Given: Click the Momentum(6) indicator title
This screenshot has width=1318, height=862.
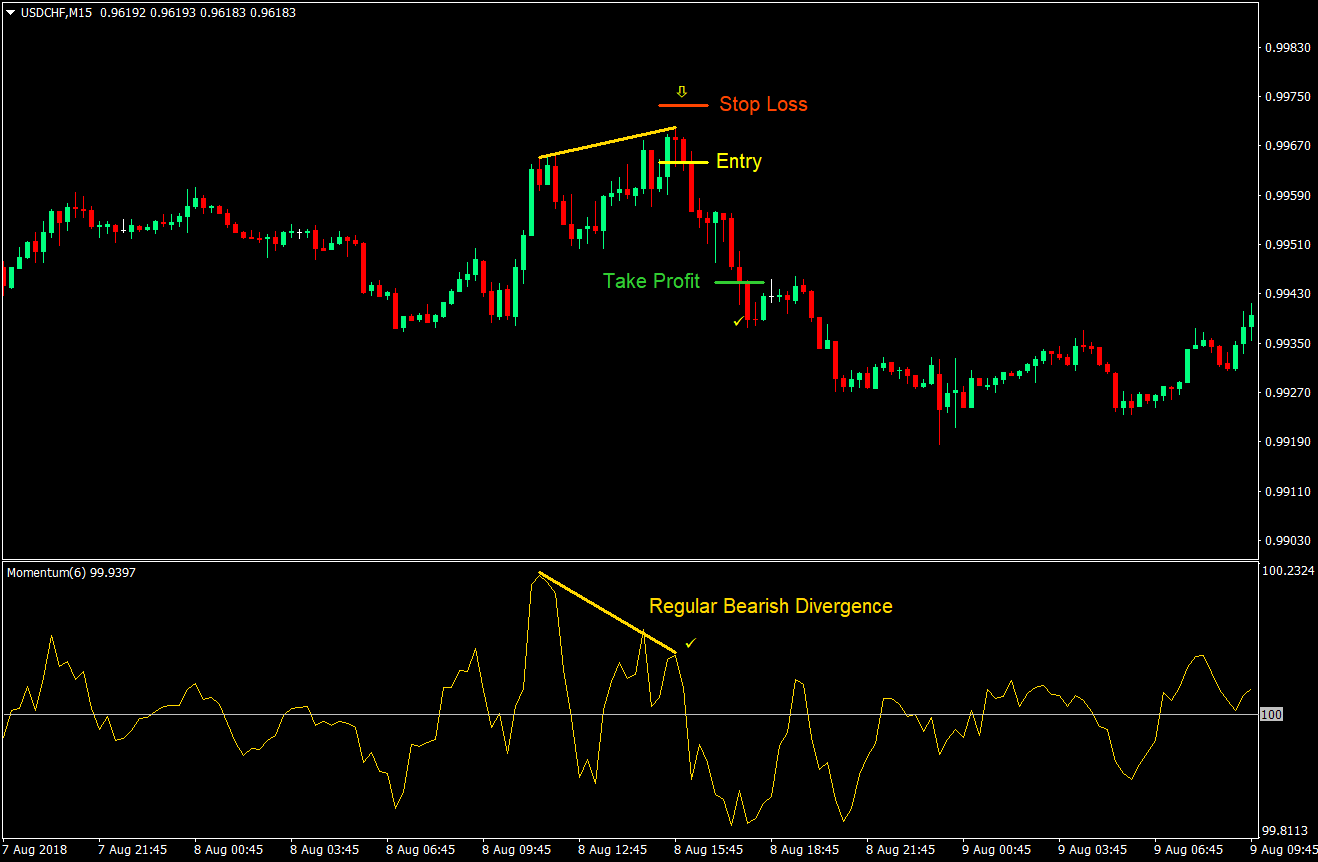Looking at the screenshot, I should [71, 573].
